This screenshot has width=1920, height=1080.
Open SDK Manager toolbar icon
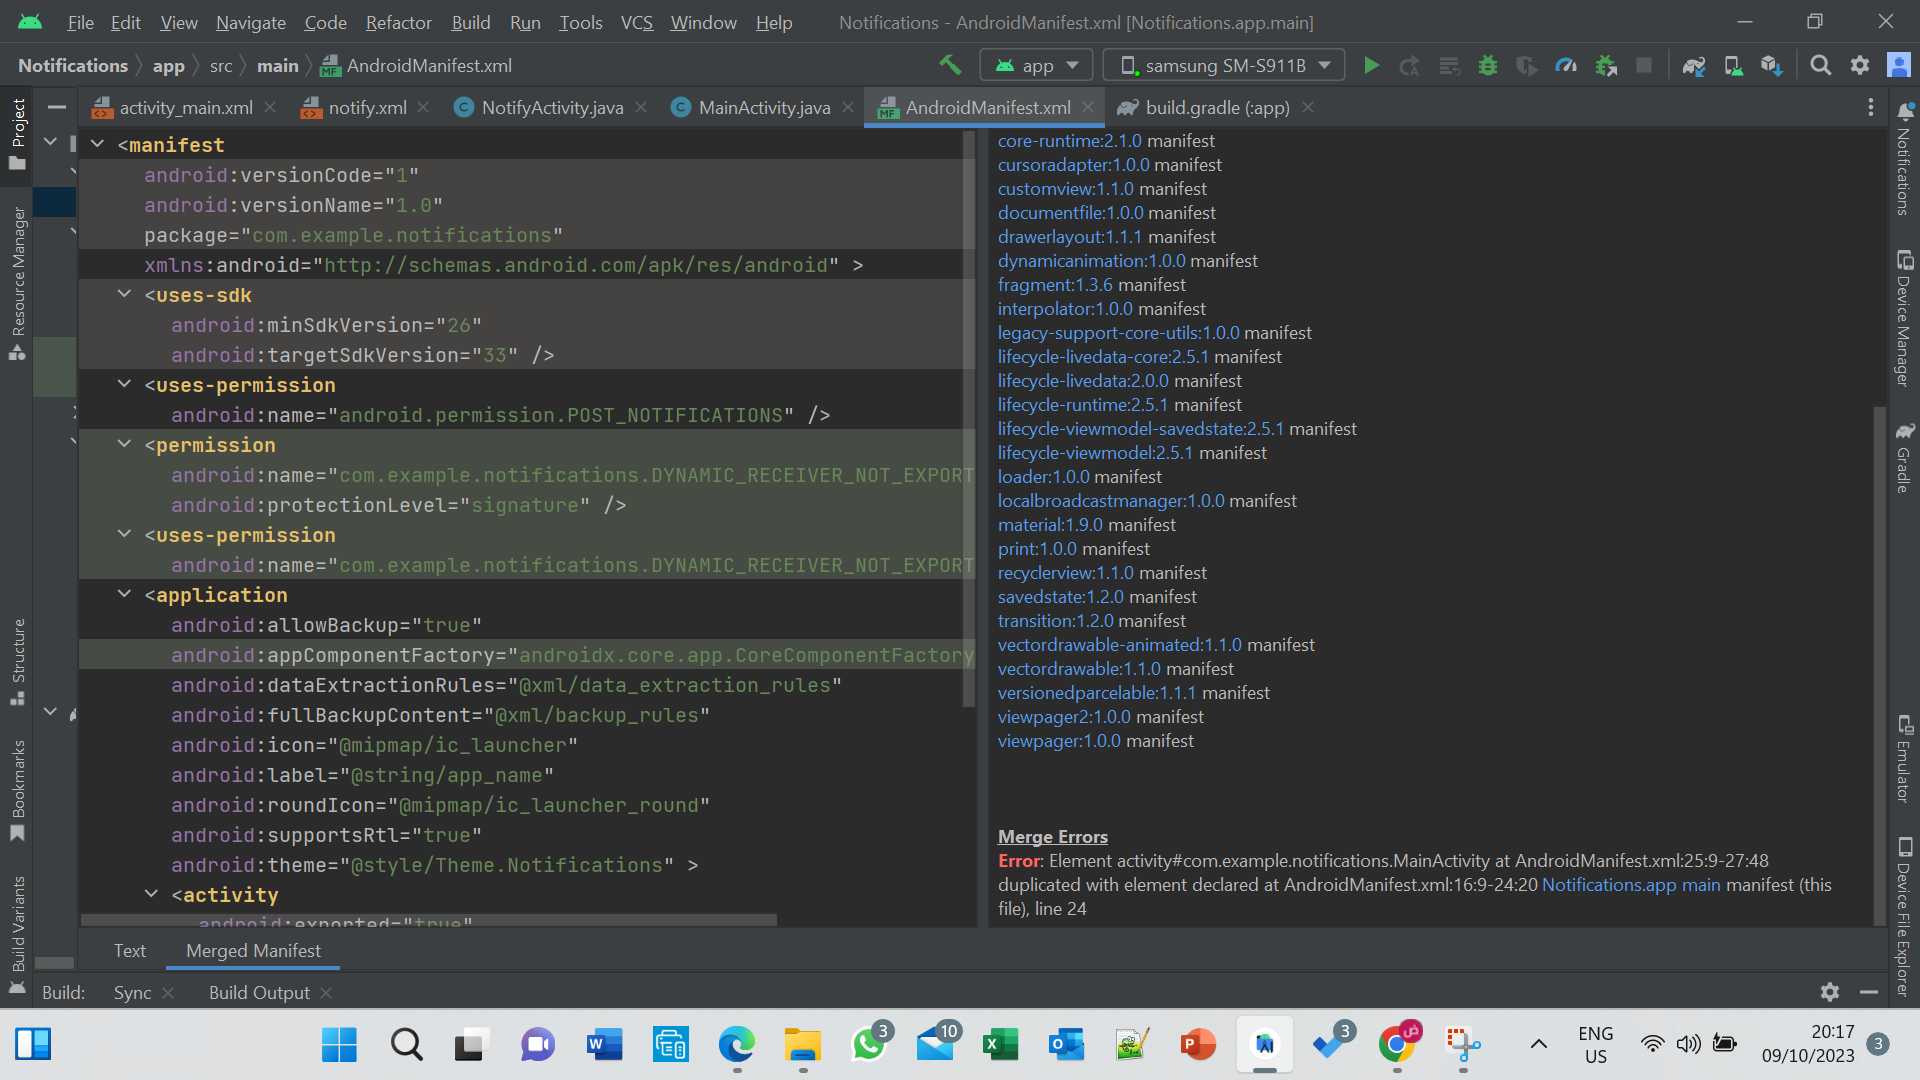tap(1771, 65)
